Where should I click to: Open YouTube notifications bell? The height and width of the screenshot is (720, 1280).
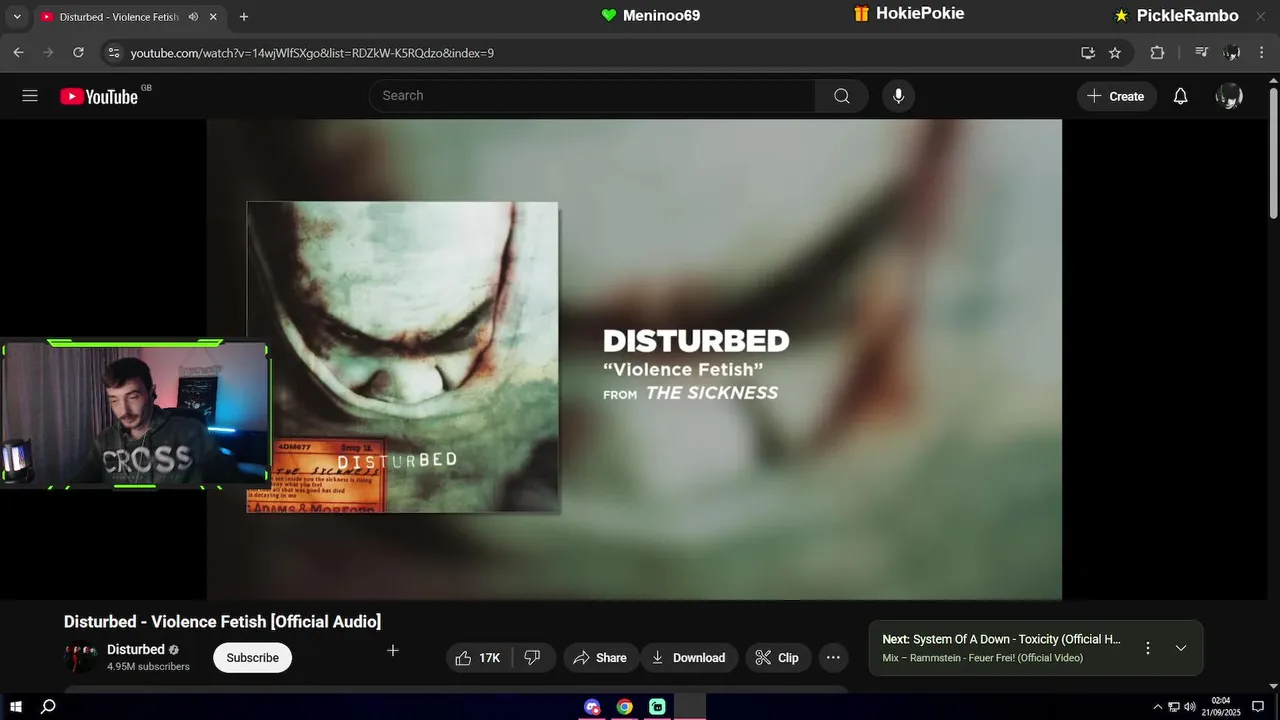pyautogui.click(x=1181, y=96)
